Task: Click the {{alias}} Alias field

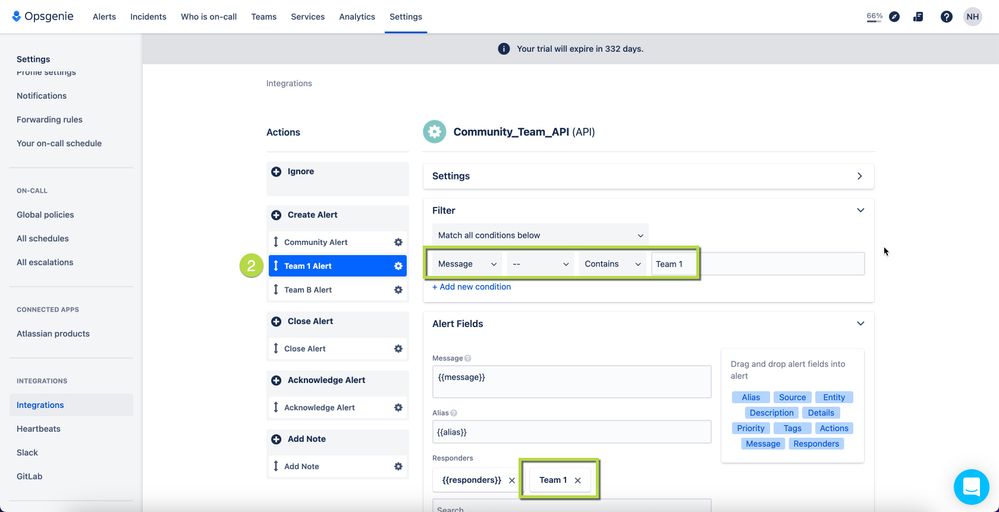Action: point(571,432)
